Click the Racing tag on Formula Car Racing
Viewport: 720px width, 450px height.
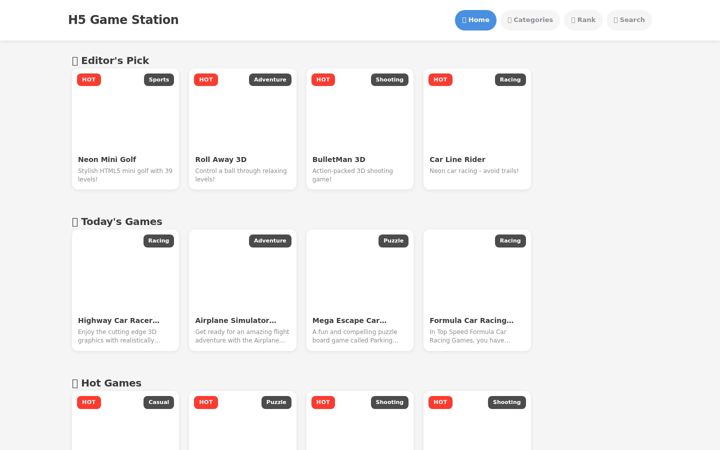pyautogui.click(x=510, y=241)
